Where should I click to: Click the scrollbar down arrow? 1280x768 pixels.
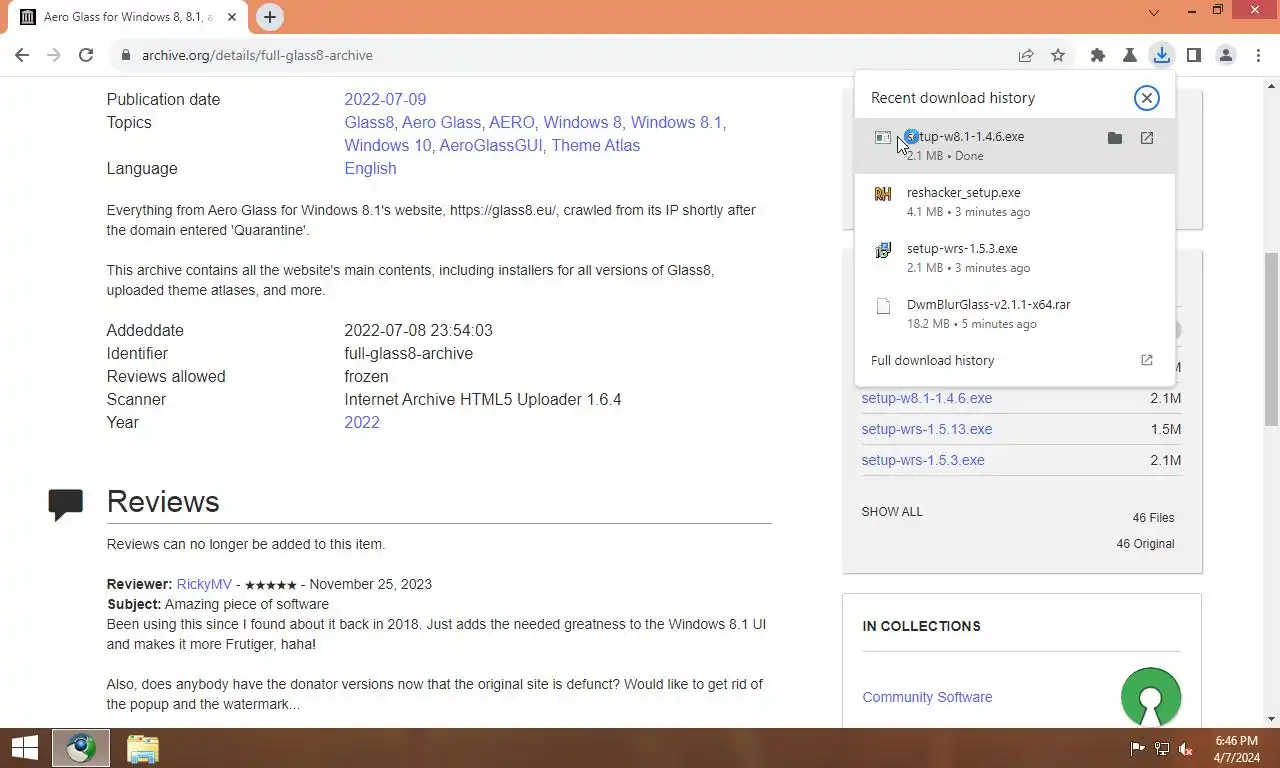(x=1272, y=718)
